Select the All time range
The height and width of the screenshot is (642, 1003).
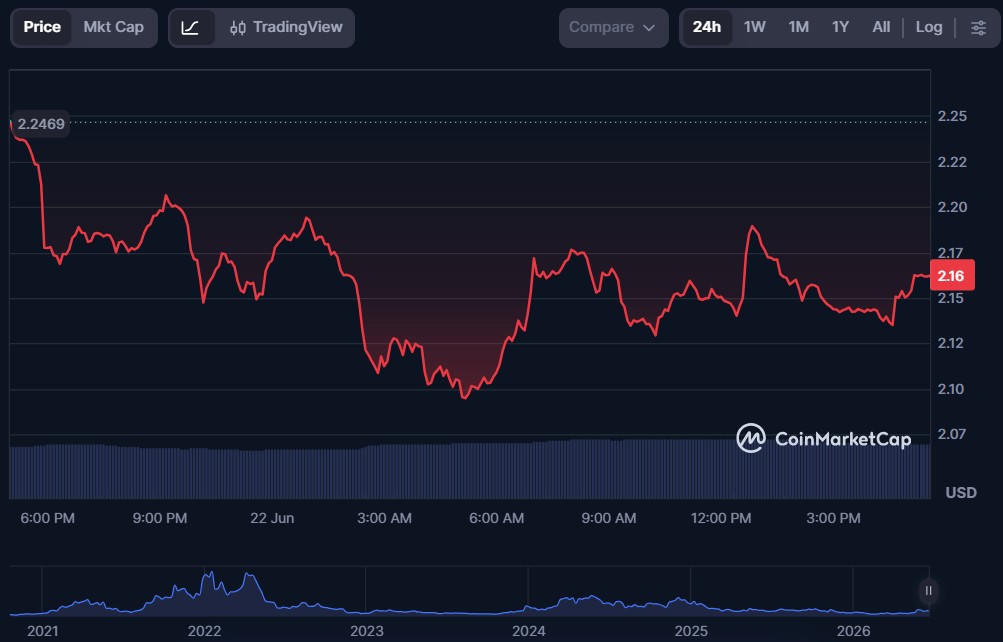point(881,27)
